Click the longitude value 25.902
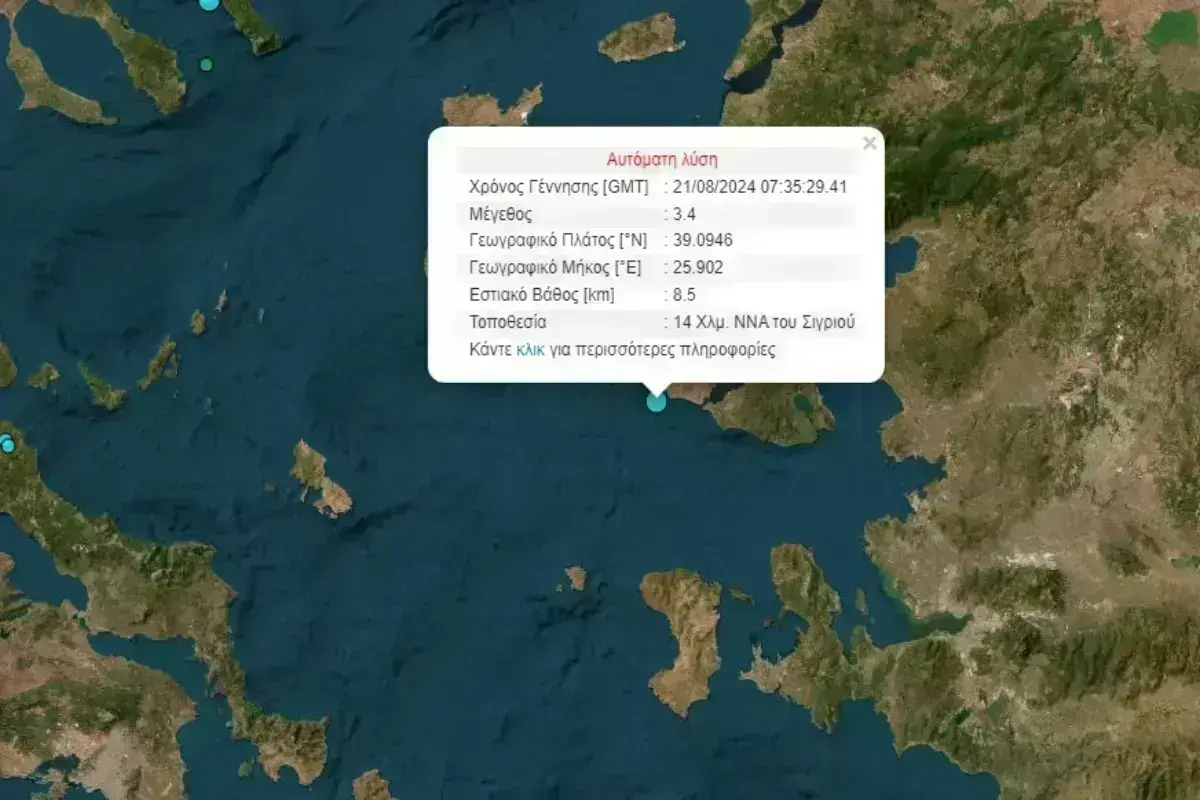This screenshot has height=800, width=1200. click(697, 267)
